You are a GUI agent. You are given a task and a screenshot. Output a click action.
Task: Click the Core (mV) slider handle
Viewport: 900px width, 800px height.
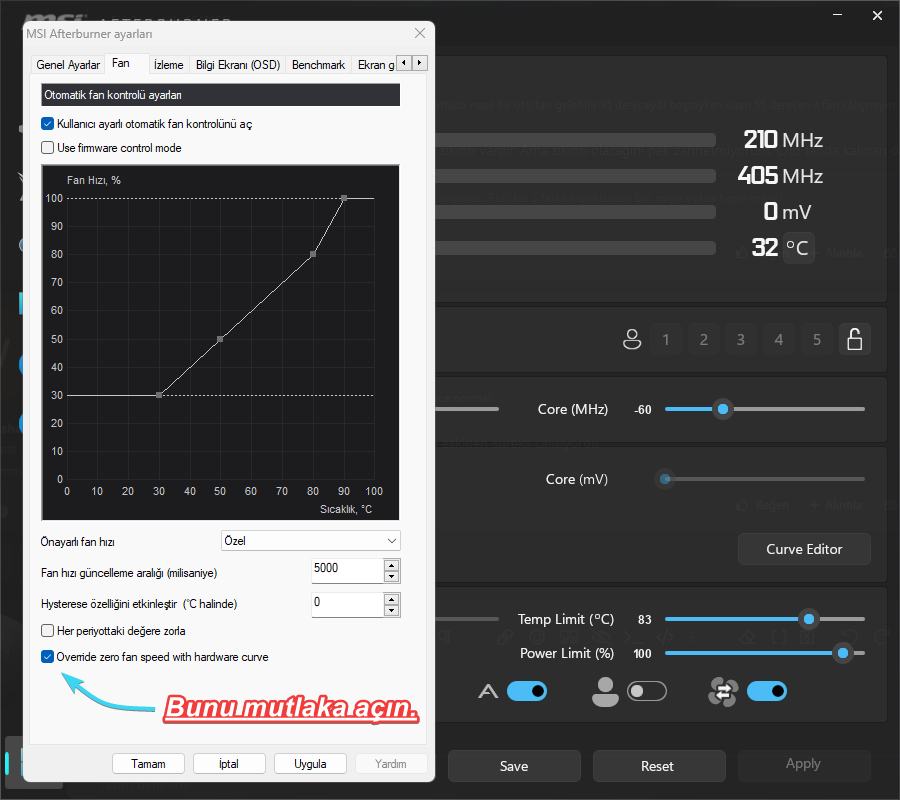[x=665, y=479]
